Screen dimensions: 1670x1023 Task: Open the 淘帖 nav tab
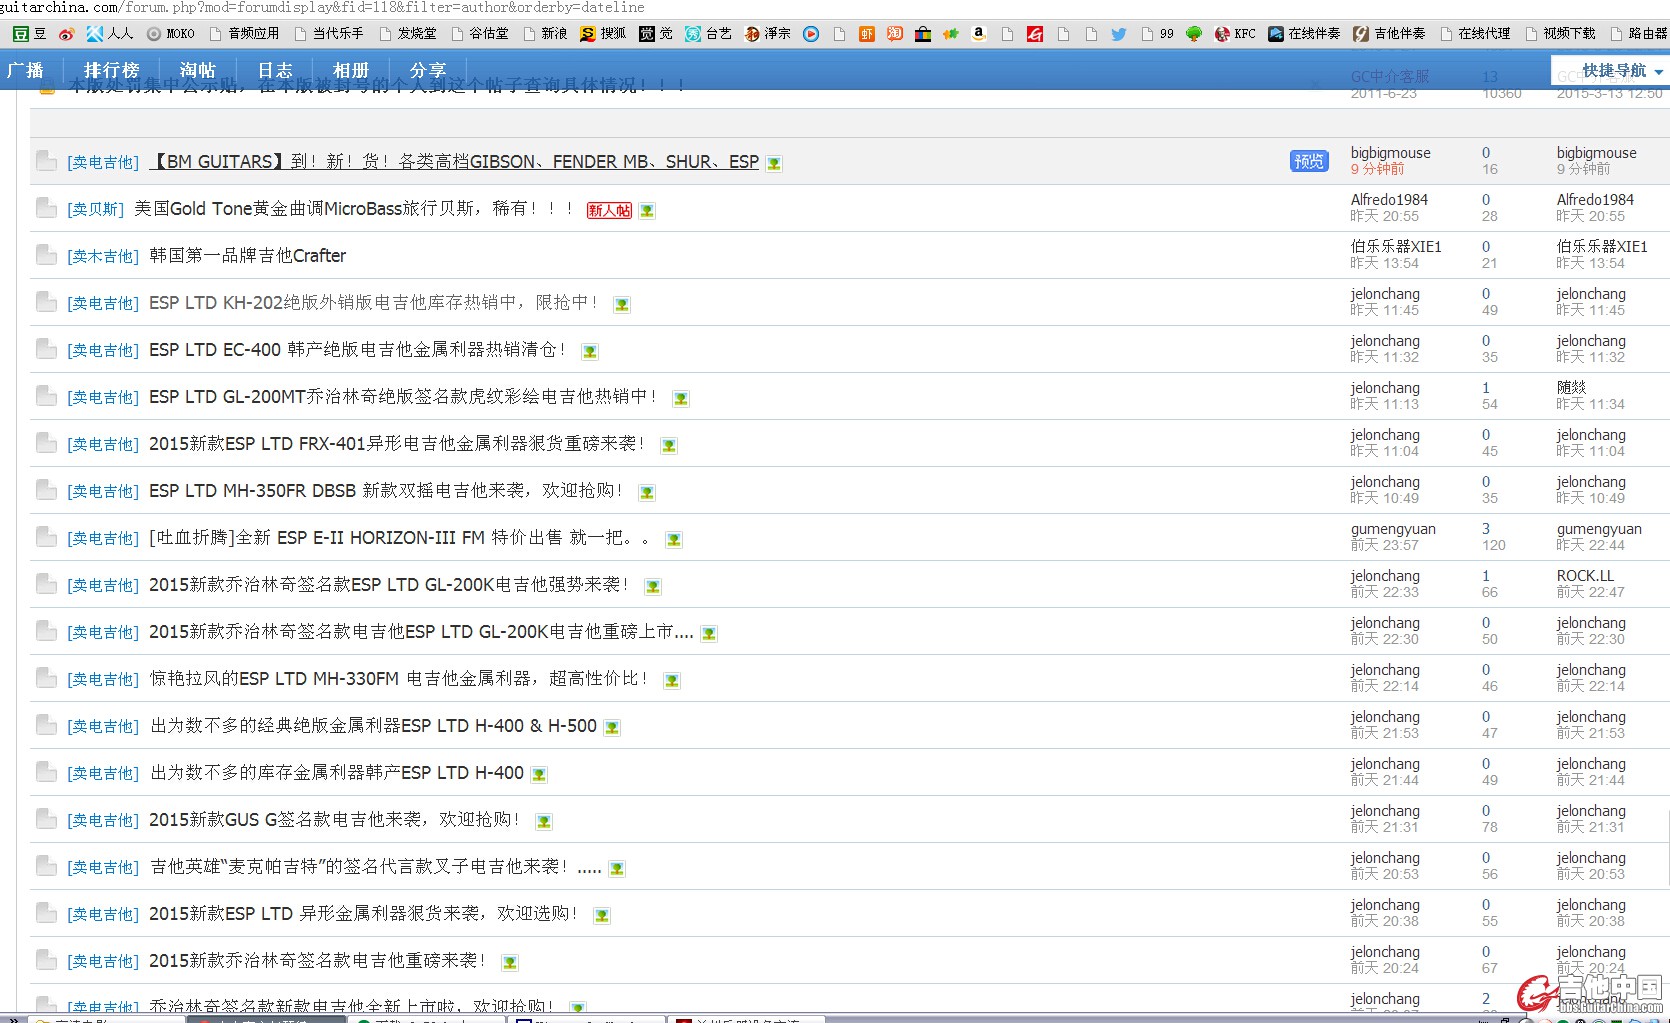click(198, 70)
